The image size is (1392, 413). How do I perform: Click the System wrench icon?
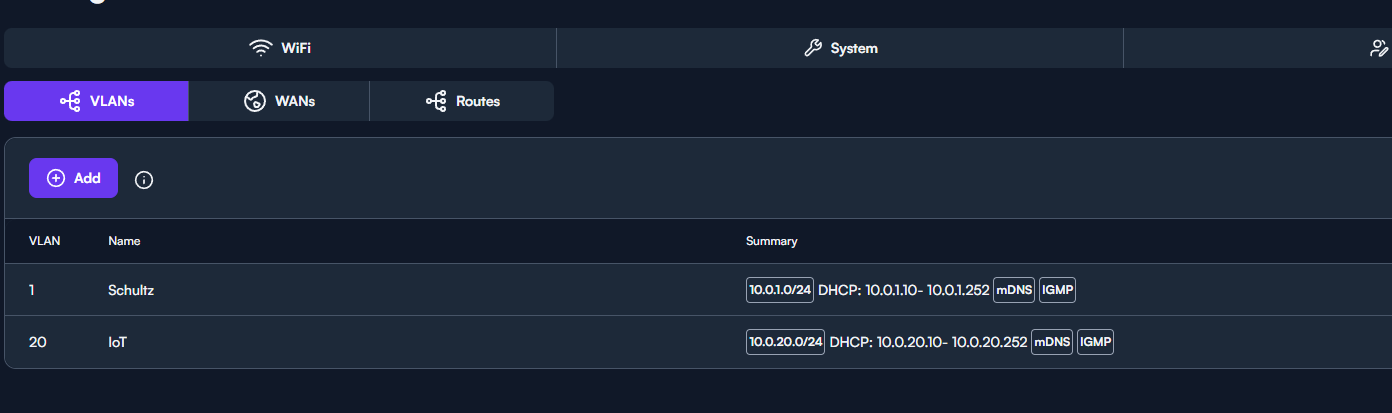point(813,48)
